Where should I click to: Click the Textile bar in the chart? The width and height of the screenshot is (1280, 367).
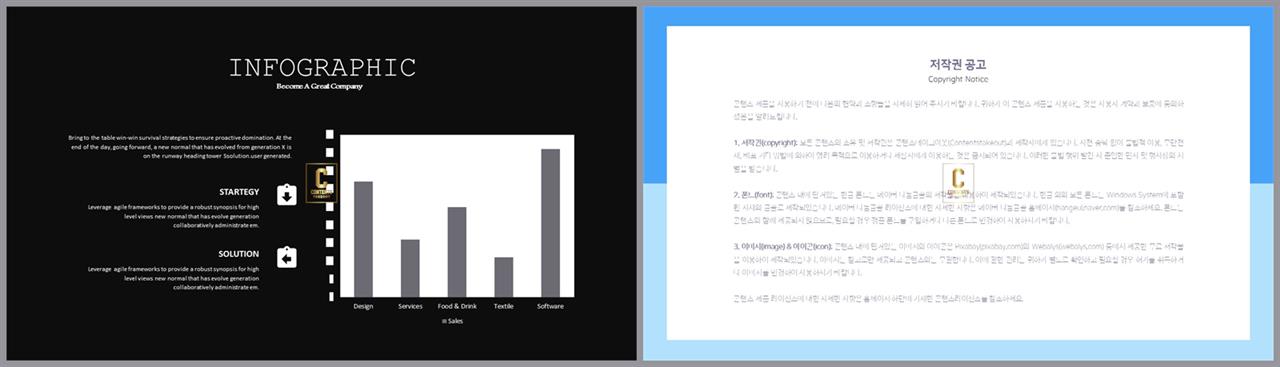pos(504,277)
